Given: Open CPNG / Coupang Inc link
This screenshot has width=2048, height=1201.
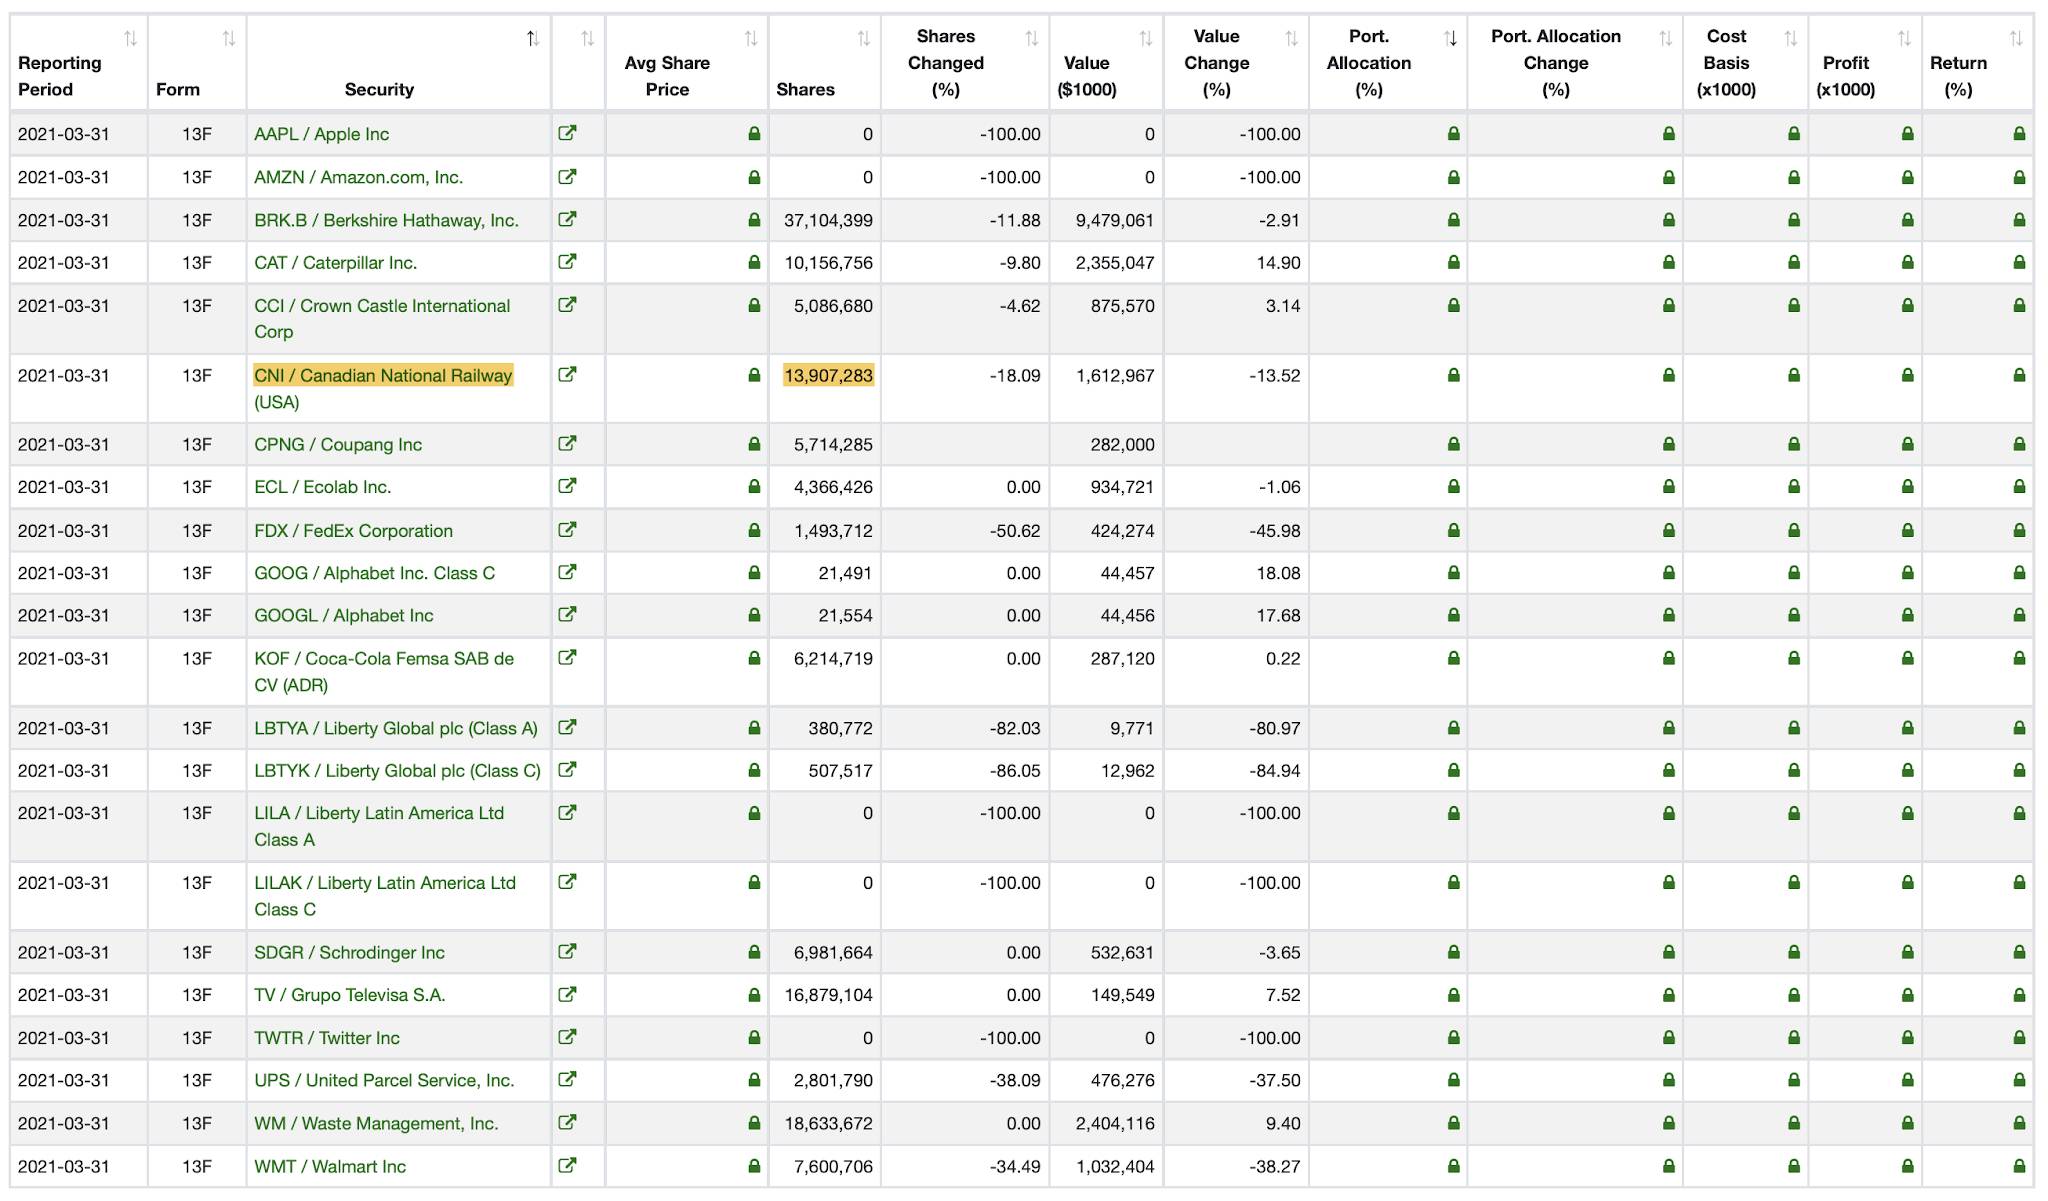Looking at the screenshot, I should pos(338,444).
